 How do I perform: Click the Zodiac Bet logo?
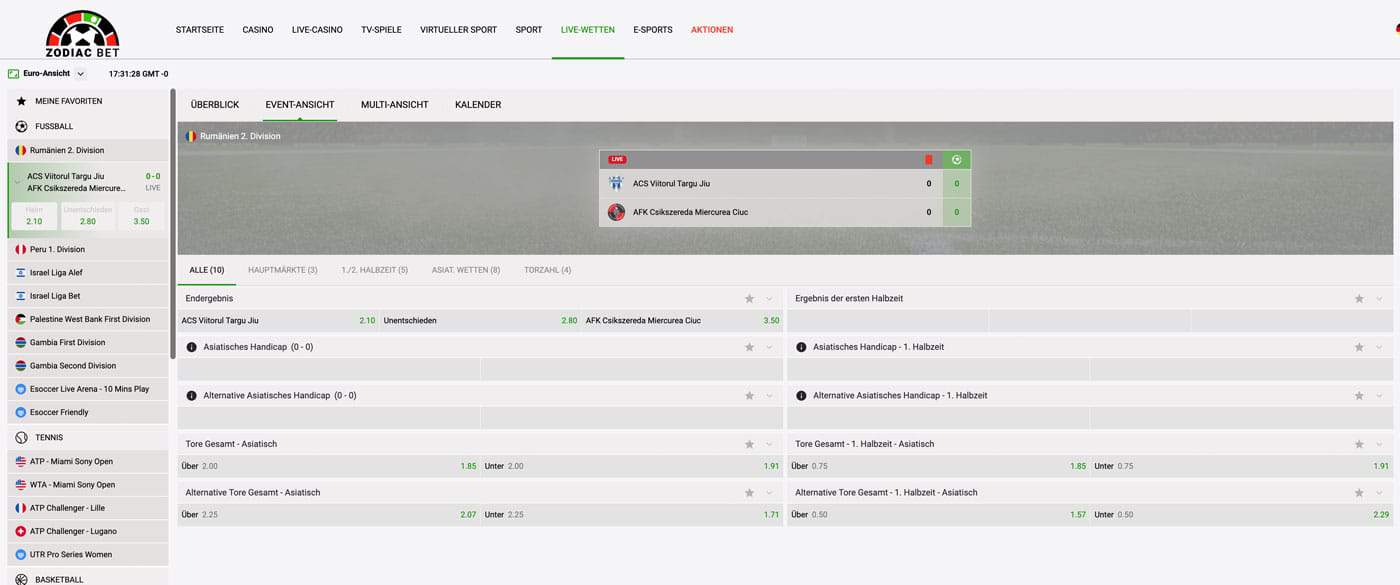pos(82,33)
